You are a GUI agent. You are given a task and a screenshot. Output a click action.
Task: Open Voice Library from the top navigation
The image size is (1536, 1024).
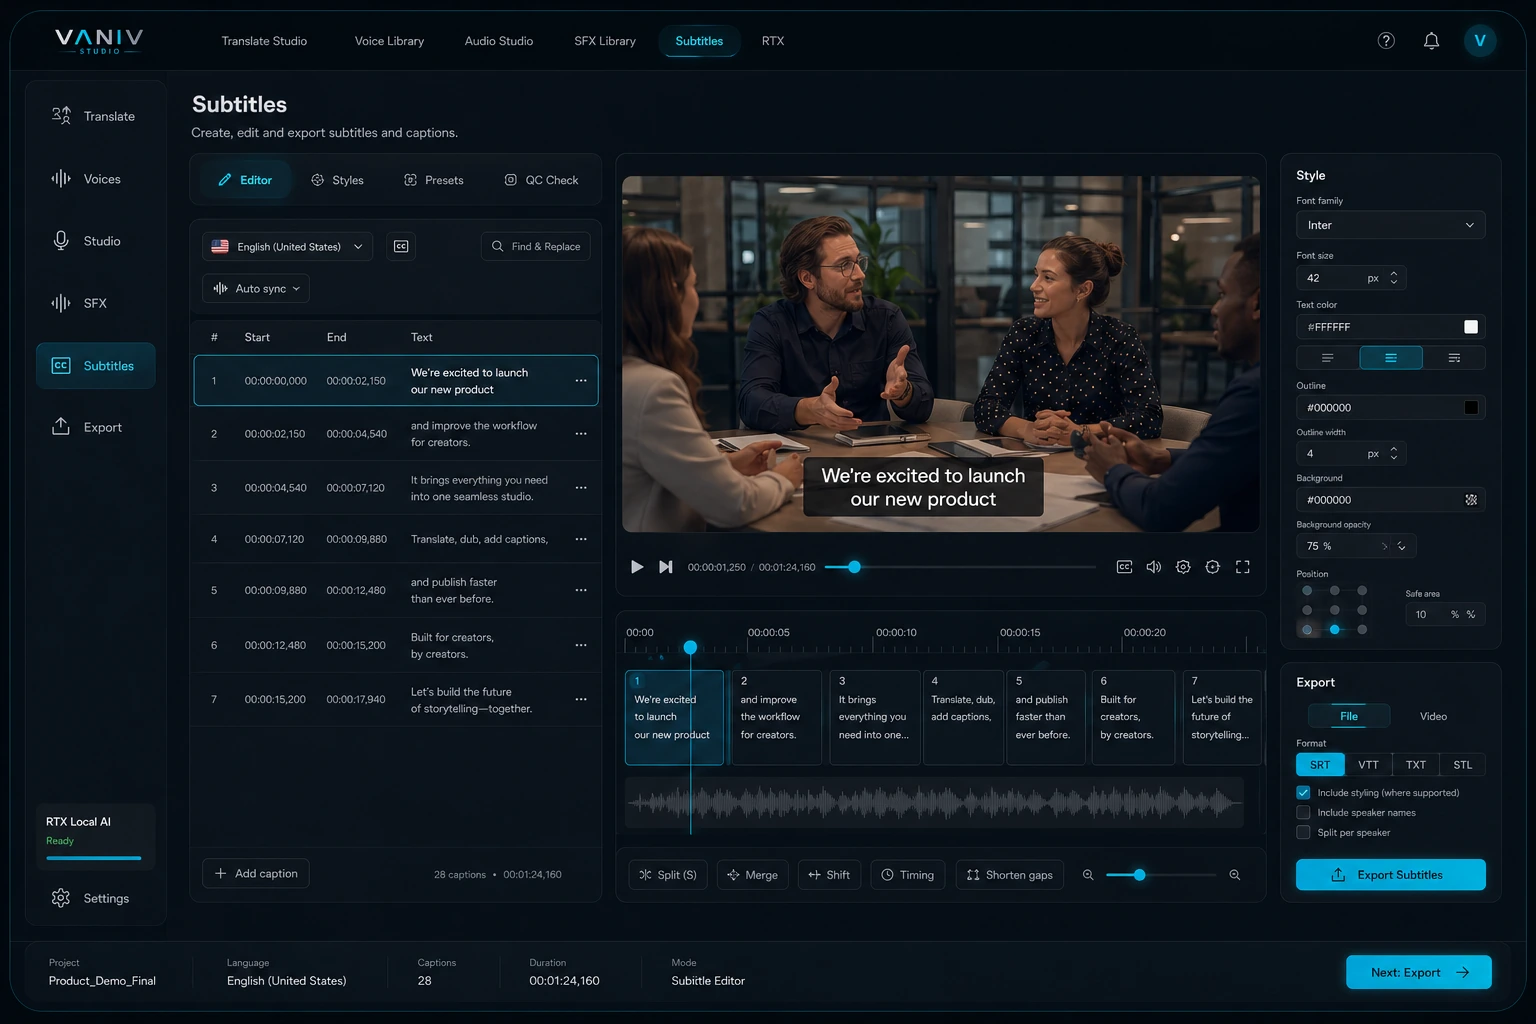click(x=389, y=41)
